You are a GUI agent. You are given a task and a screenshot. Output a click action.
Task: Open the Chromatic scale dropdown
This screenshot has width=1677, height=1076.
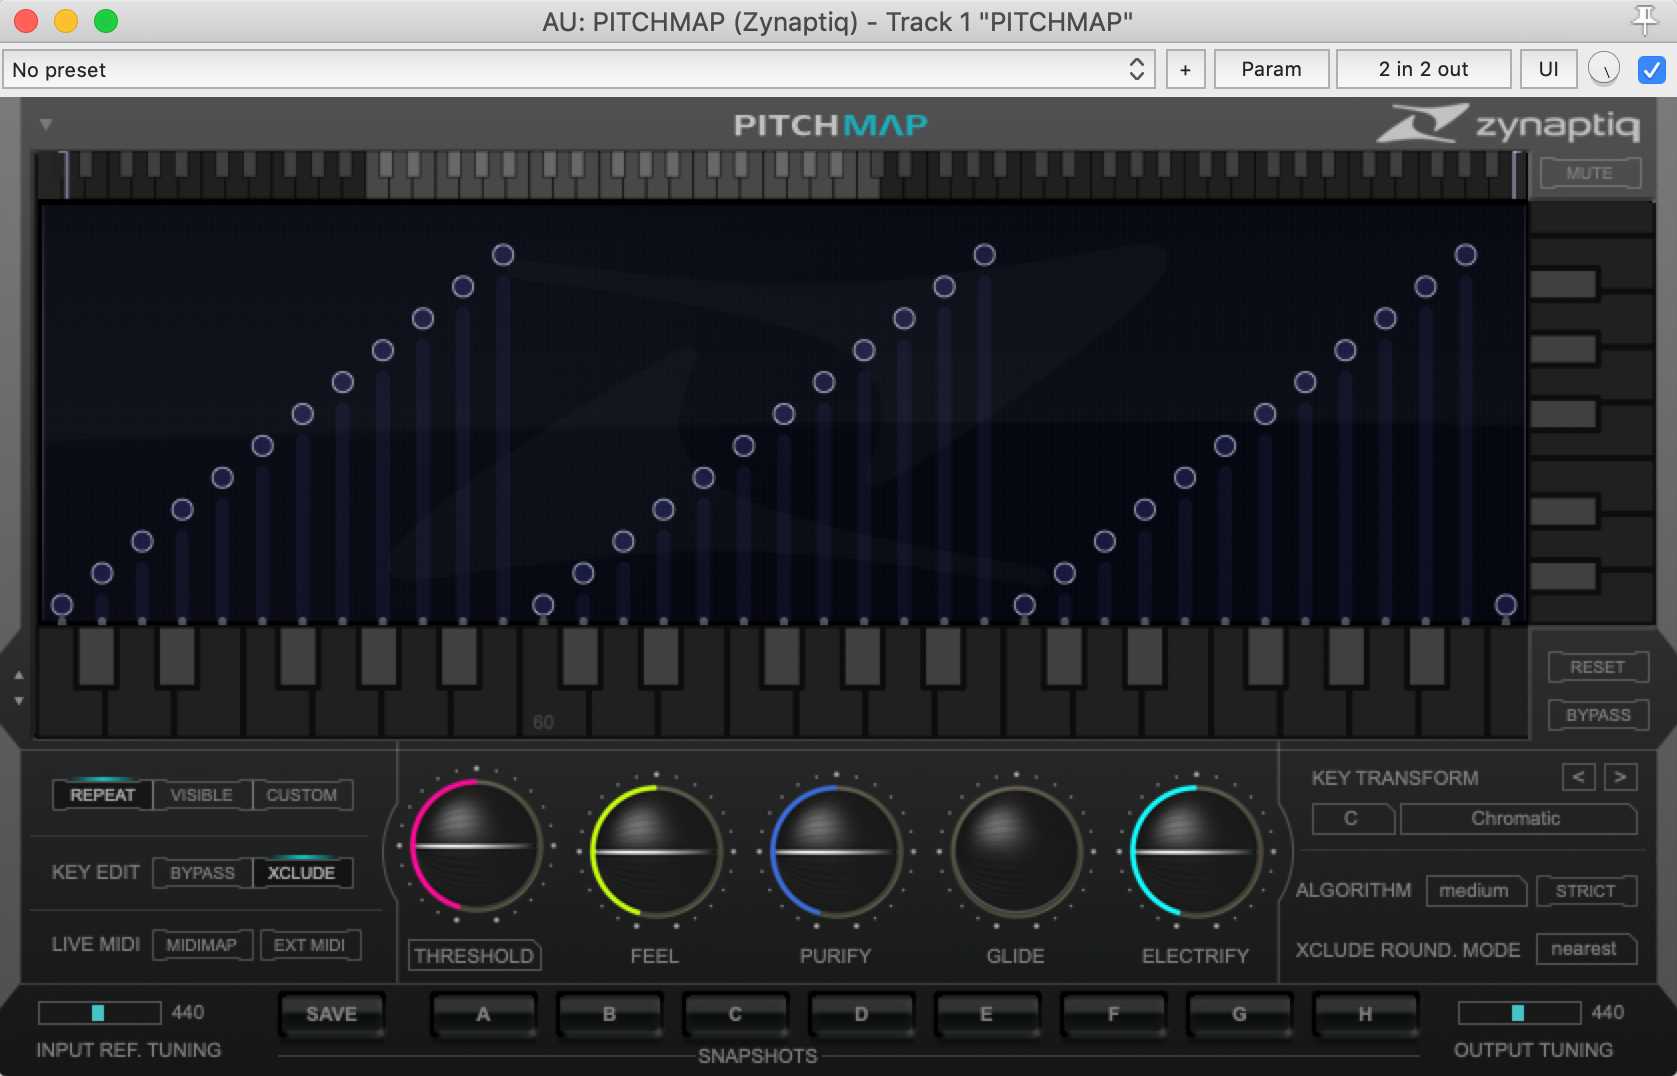click(x=1516, y=819)
